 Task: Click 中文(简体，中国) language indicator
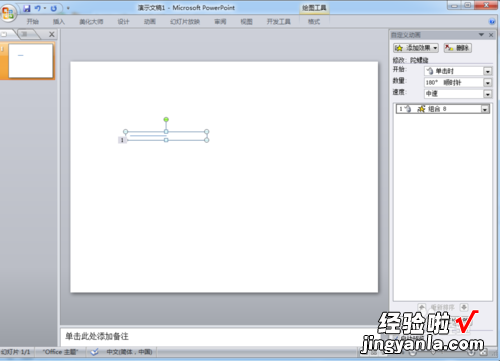[x=129, y=352]
